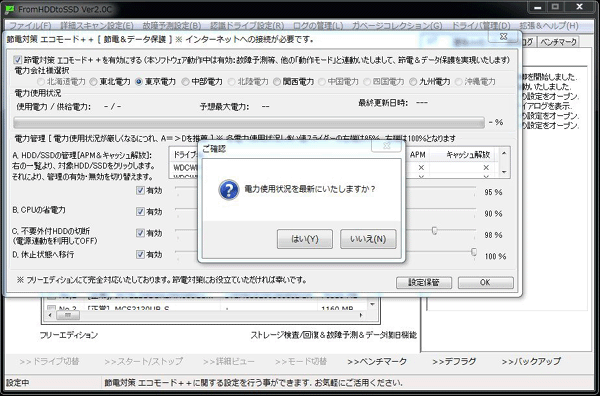600x396 pixels.
Task: Open the ファイル(F) menu
Action: tap(30, 26)
